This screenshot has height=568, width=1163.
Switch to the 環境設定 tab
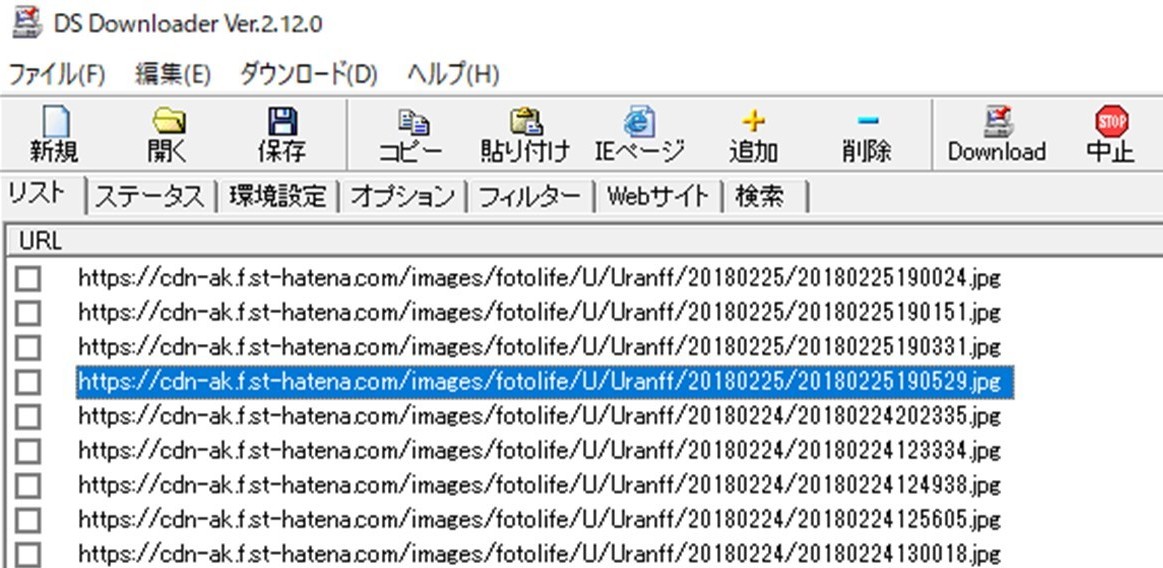(x=277, y=197)
